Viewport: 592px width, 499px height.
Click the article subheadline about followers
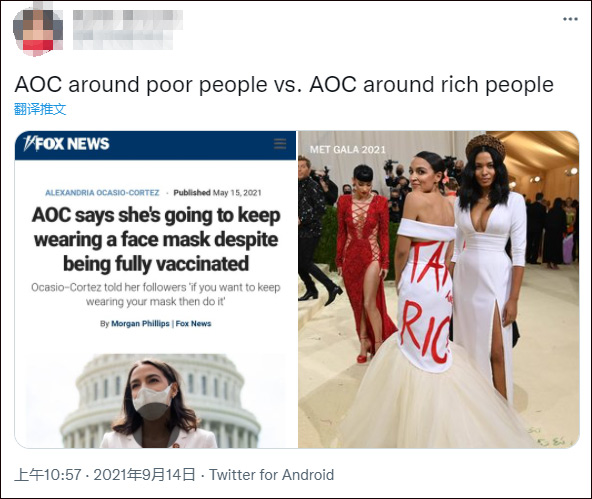click(x=156, y=294)
